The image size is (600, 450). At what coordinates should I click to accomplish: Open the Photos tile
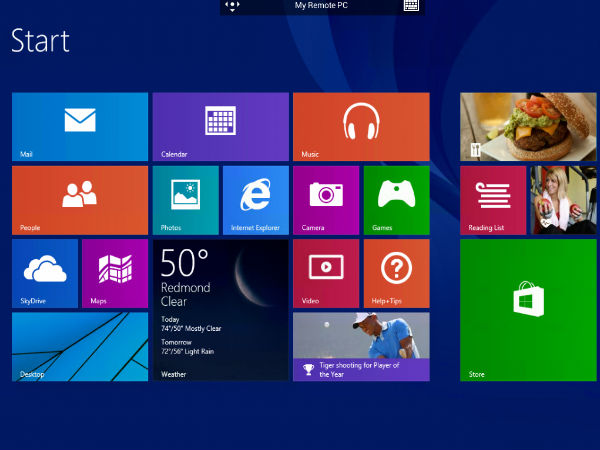185,200
